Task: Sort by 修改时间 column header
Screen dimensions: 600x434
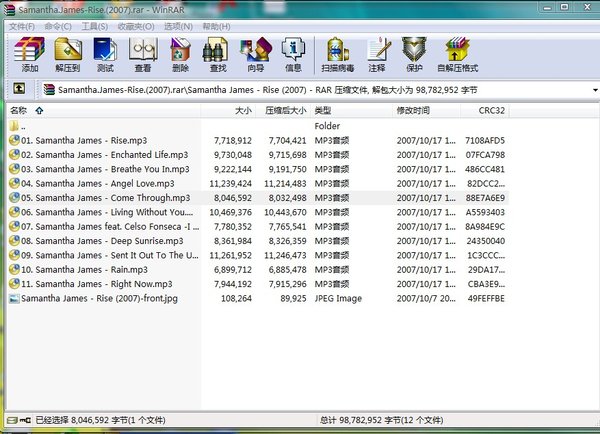Action: [427, 111]
